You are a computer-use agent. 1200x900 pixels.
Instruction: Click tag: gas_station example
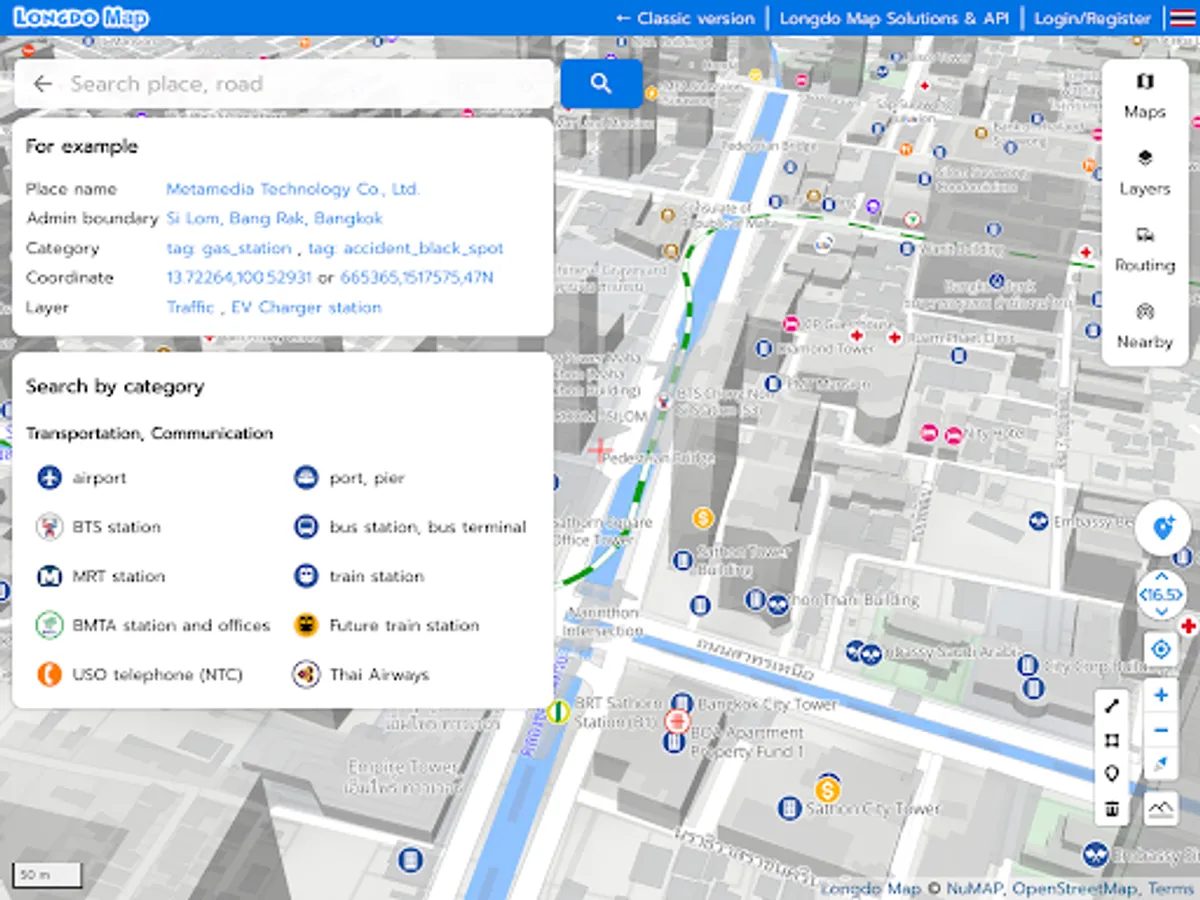[x=229, y=248]
